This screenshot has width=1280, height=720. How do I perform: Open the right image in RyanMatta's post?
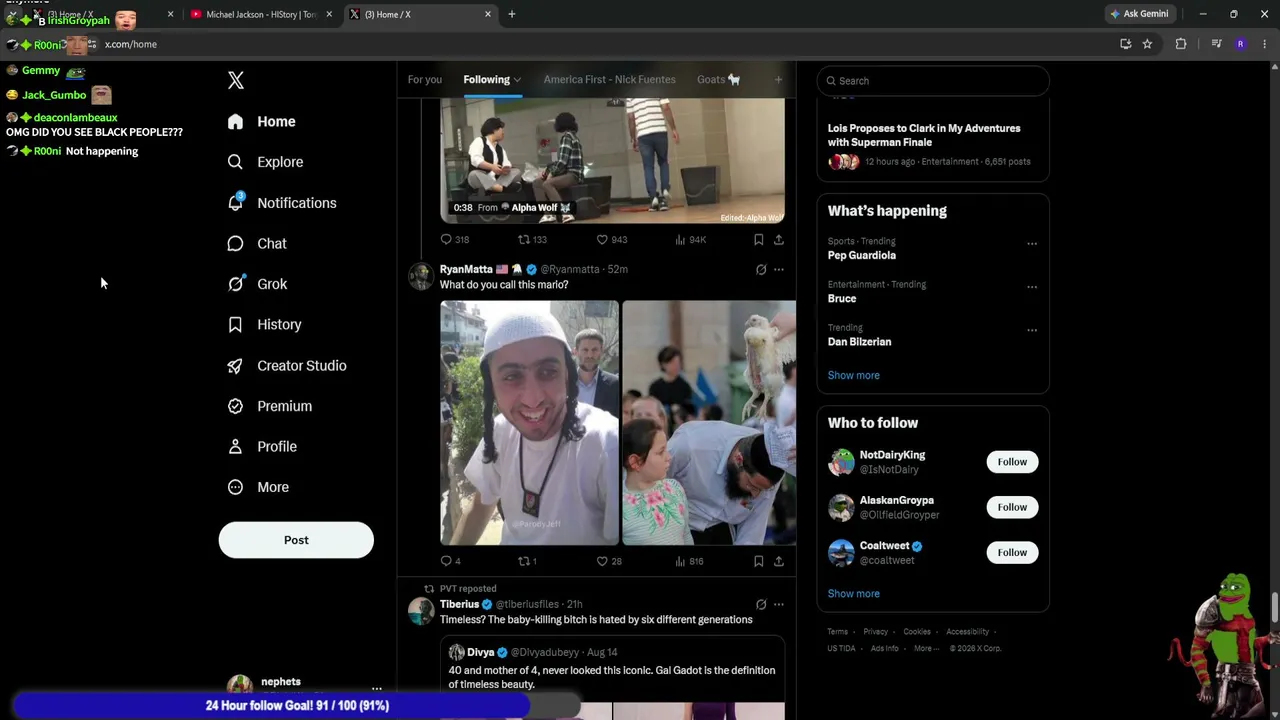pos(709,423)
